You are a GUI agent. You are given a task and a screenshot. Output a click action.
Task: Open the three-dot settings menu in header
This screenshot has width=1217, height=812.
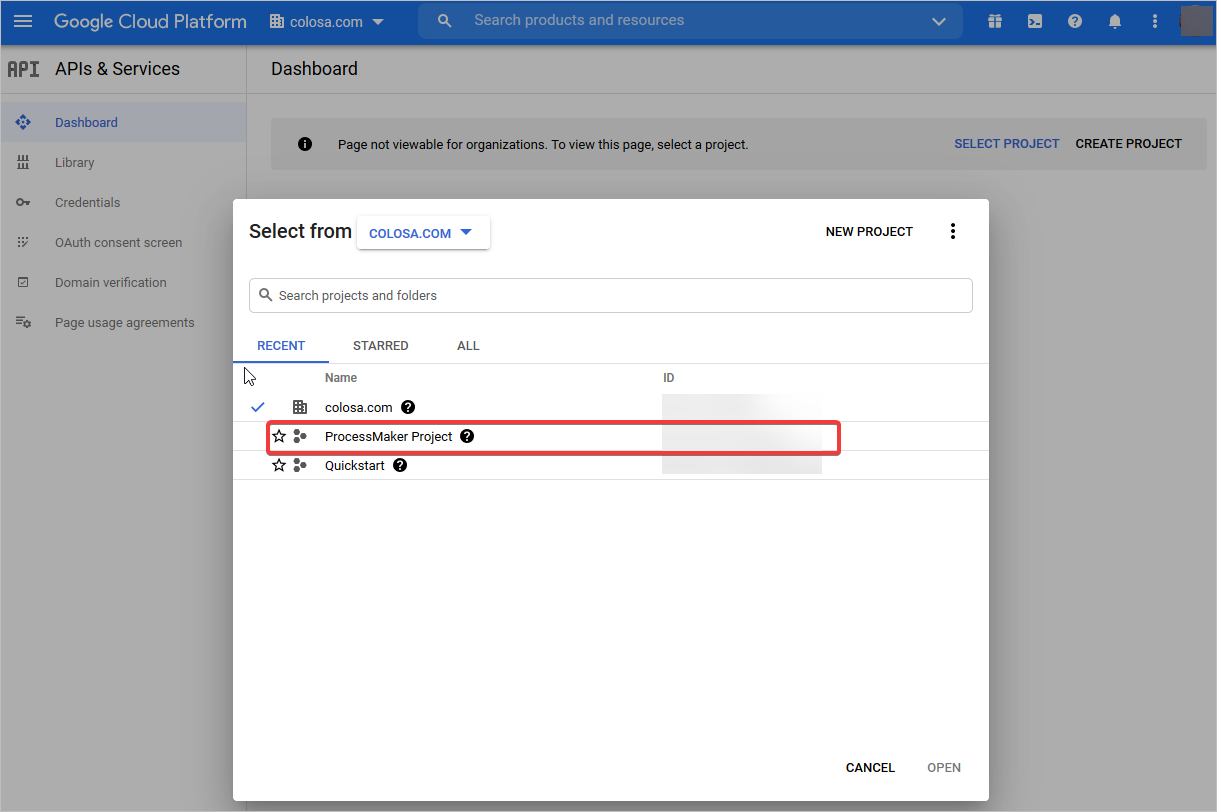click(1155, 21)
